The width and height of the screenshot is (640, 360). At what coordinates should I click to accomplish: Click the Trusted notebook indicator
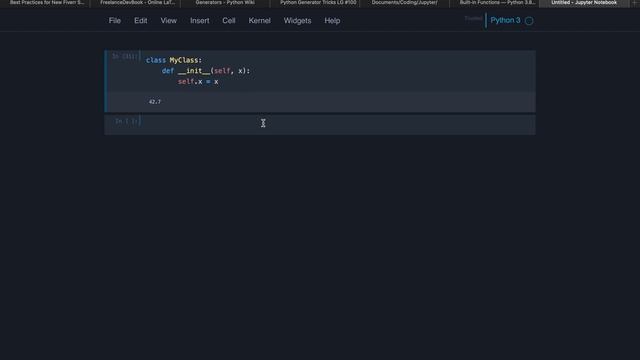coord(473,18)
